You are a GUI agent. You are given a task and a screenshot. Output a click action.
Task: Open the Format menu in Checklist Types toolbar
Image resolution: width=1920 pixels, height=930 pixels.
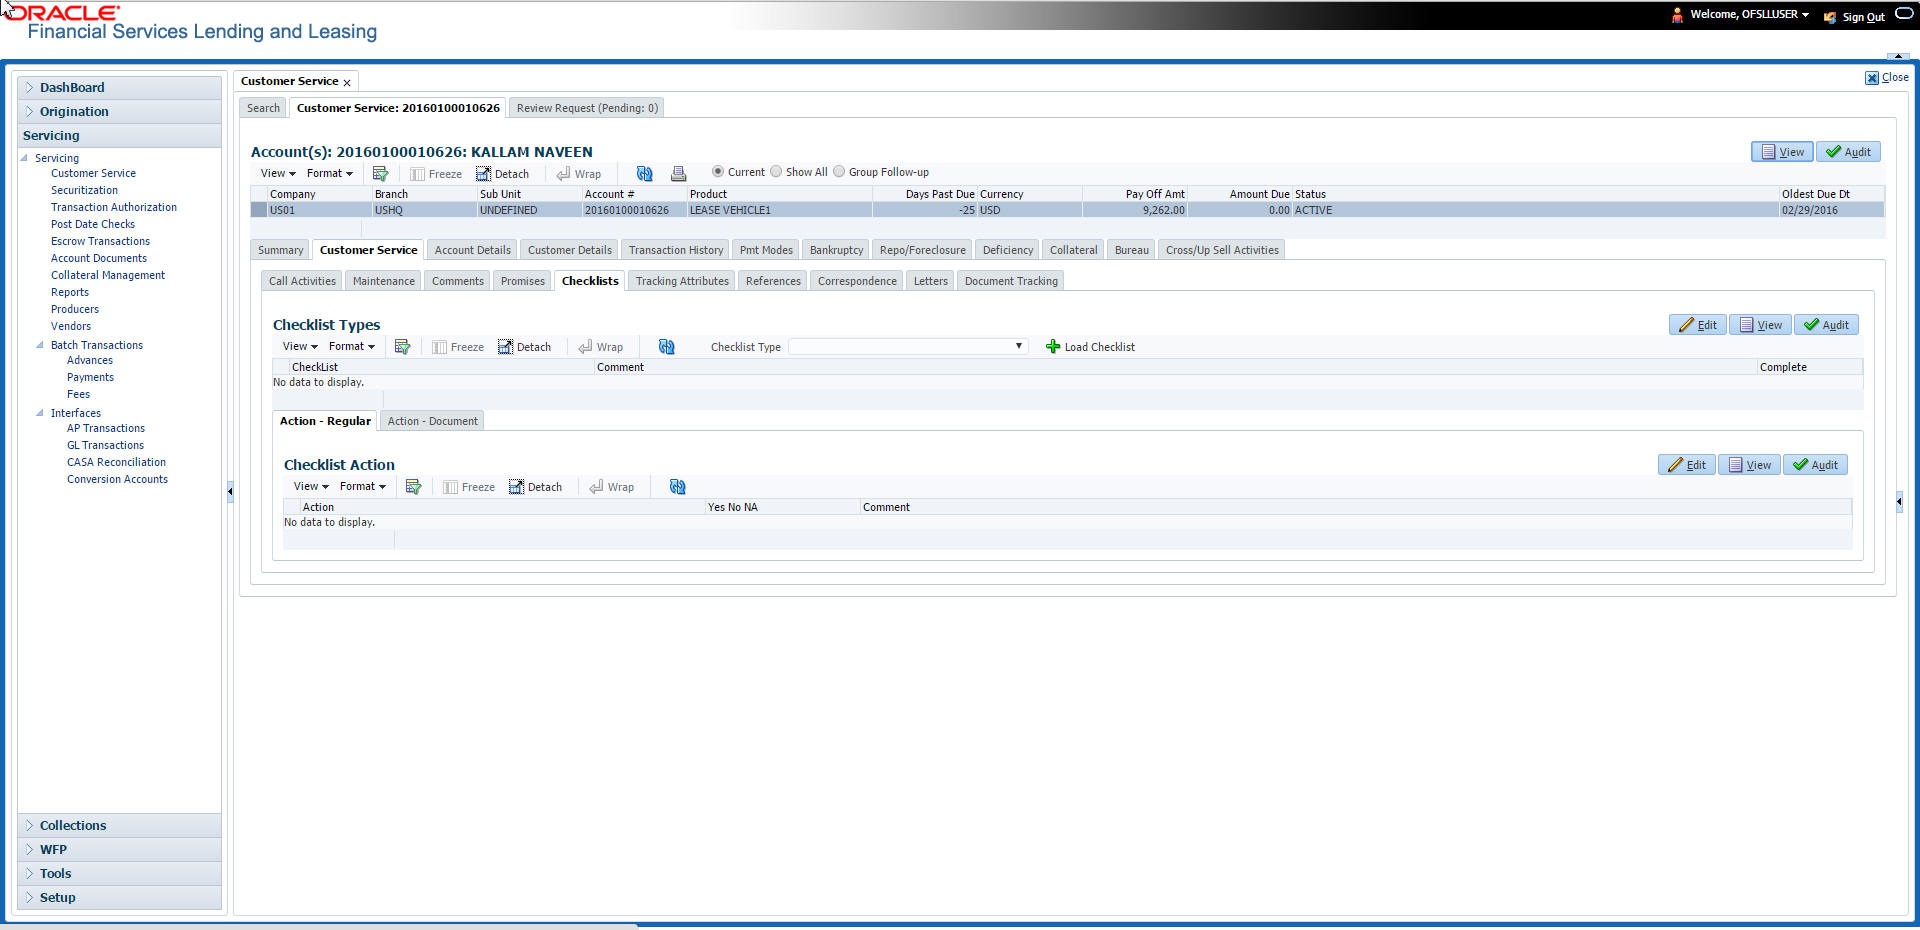pyautogui.click(x=351, y=346)
